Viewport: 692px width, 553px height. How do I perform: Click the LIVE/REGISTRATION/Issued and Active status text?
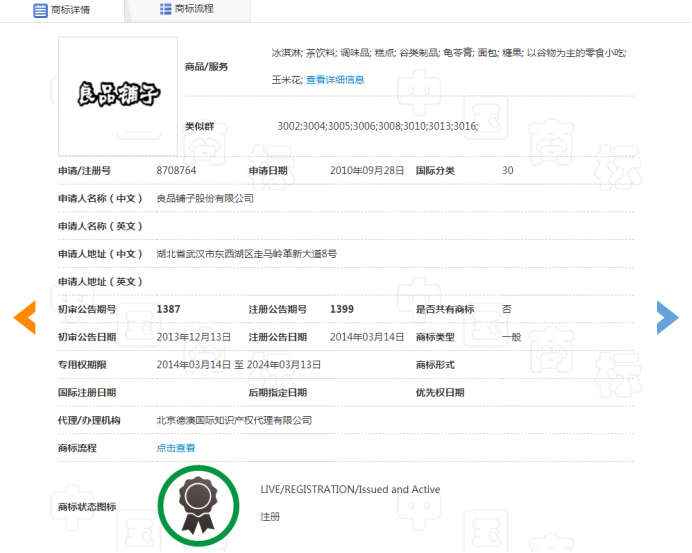pos(350,490)
